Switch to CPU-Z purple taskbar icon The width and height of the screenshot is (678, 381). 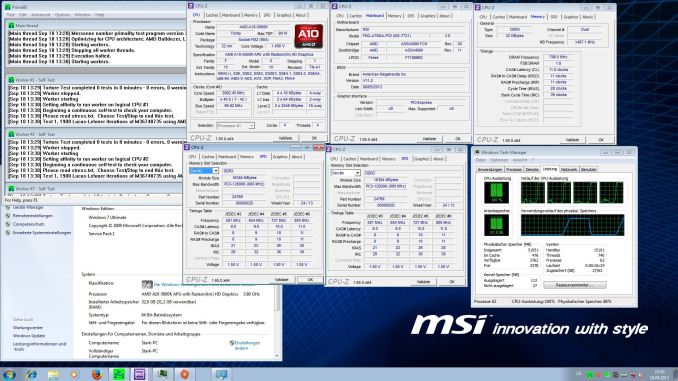coord(140,374)
